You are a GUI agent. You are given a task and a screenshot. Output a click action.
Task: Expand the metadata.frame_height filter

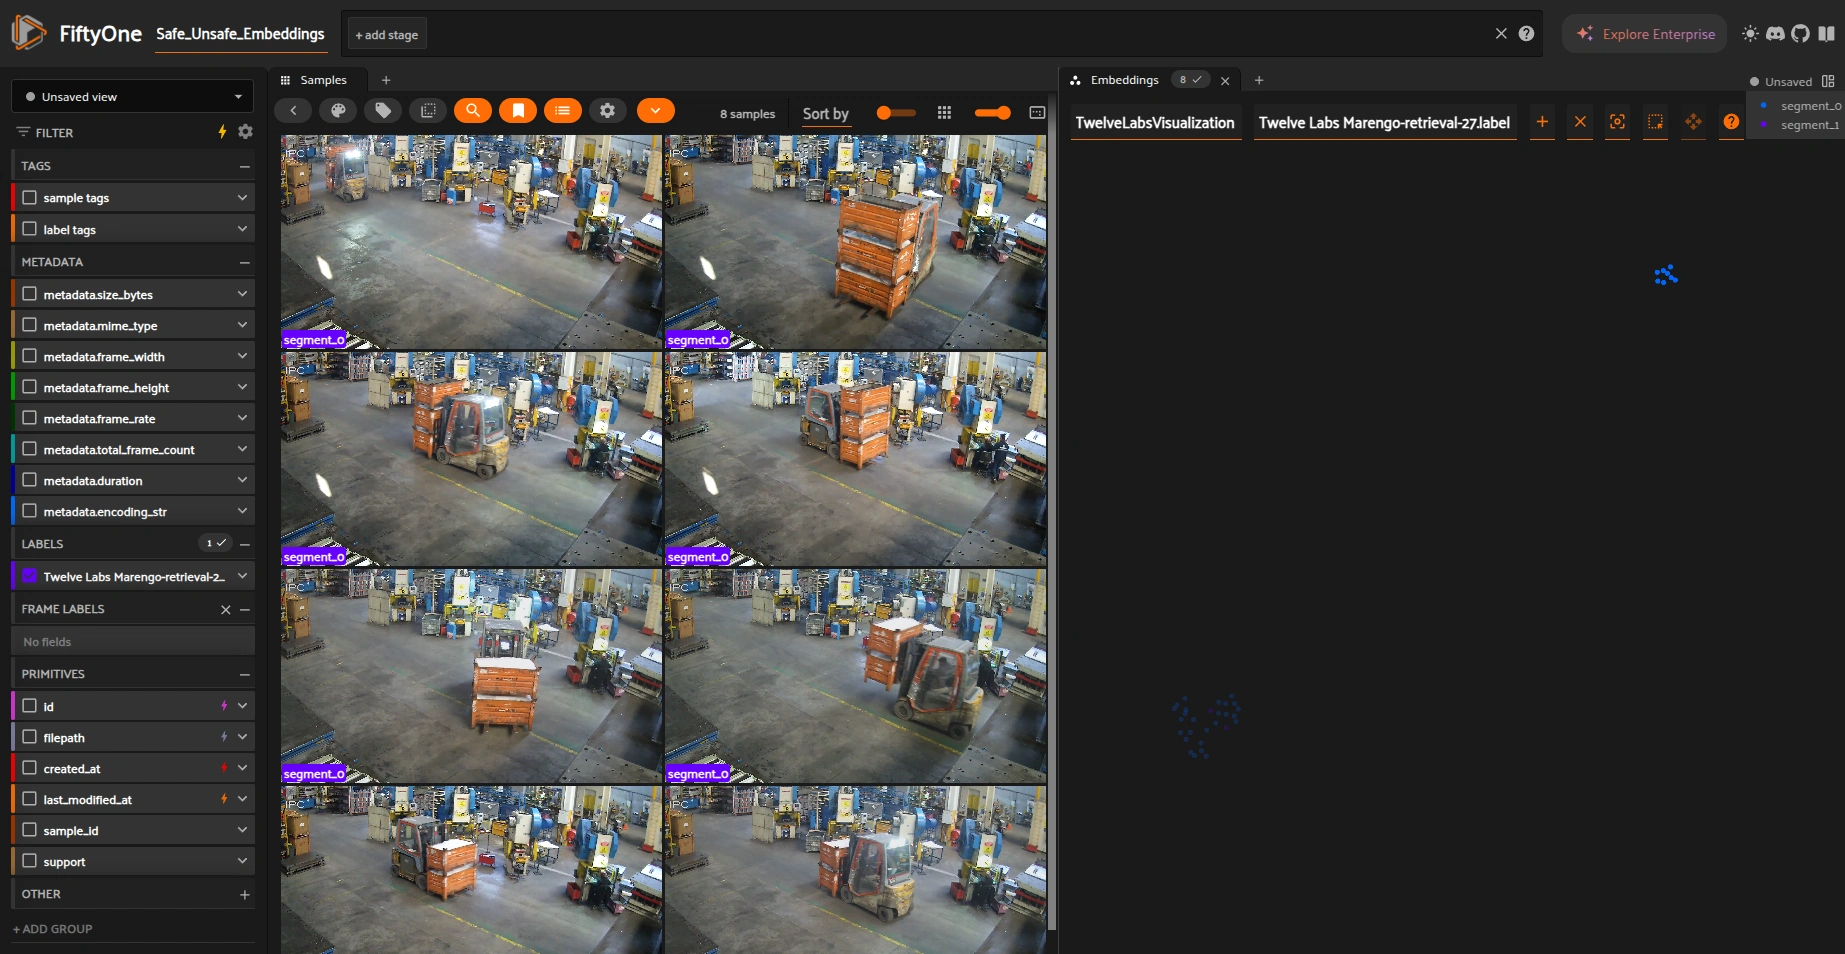click(242, 387)
